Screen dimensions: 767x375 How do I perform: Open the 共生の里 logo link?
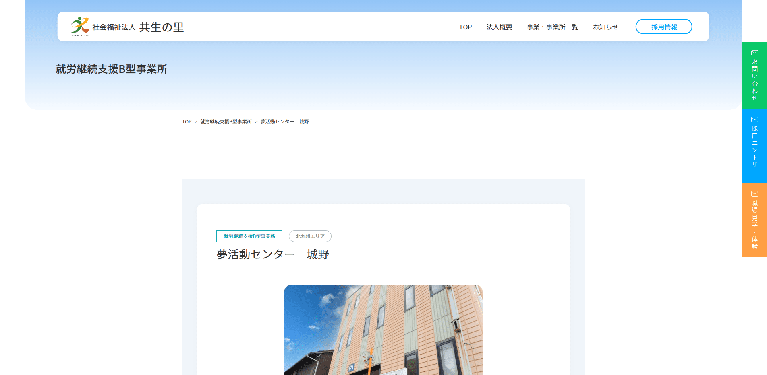[x=128, y=26]
